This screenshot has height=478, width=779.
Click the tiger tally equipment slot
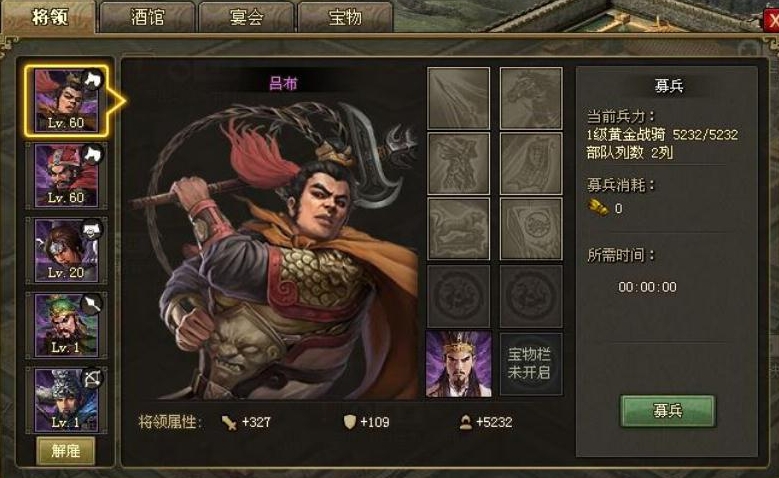(x=459, y=229)
